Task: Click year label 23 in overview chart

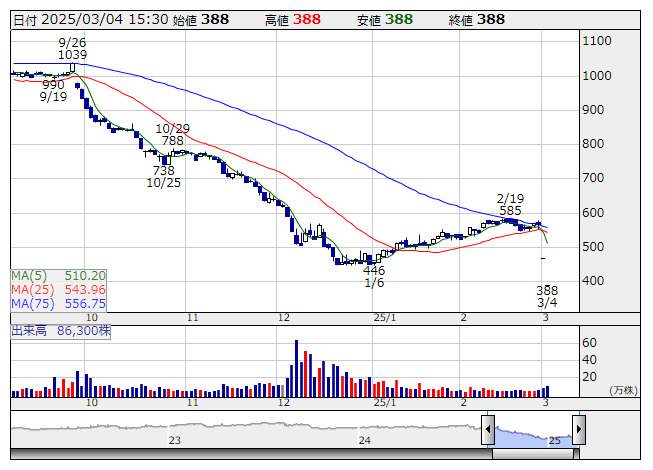Action: [174, 440]
